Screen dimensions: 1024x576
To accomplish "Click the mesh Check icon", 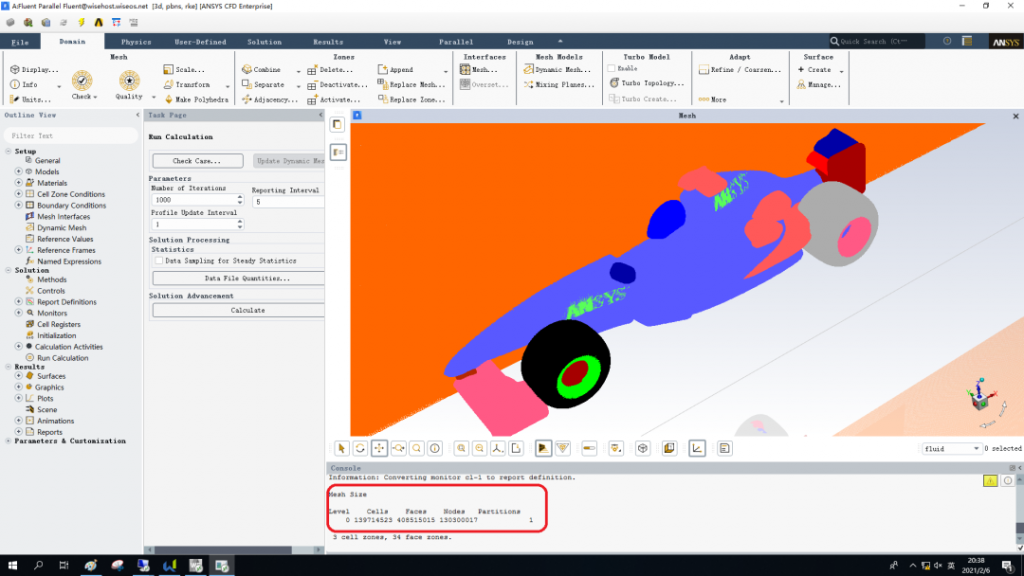I will (x=82, y=82).
